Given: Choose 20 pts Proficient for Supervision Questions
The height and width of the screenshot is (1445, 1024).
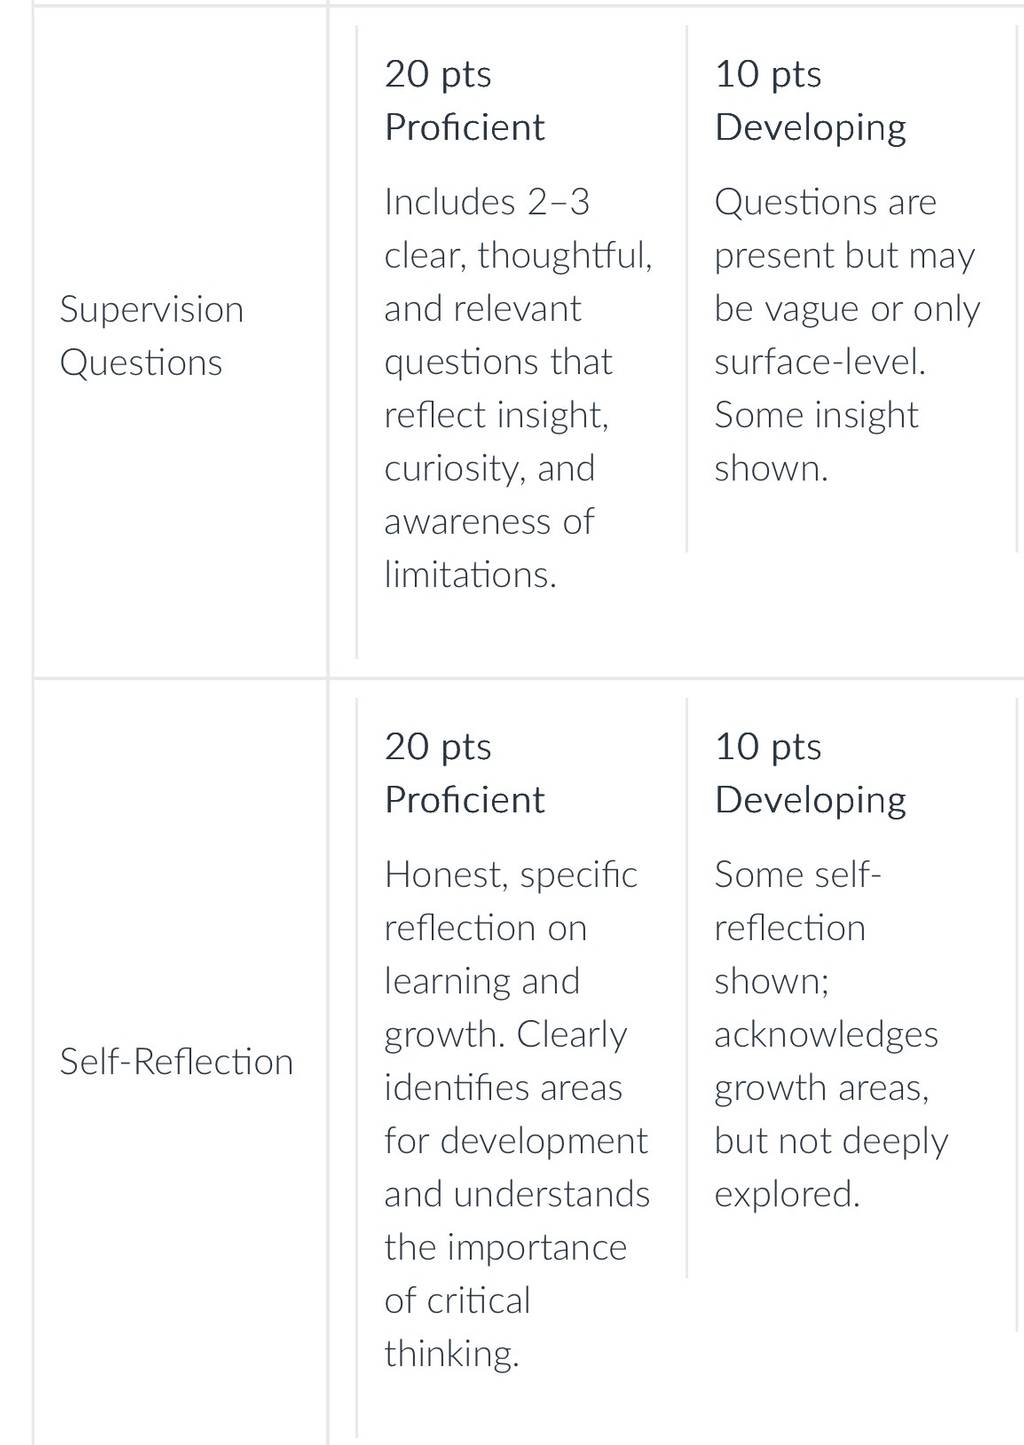Looking at the screenshot, I should 520,341.
